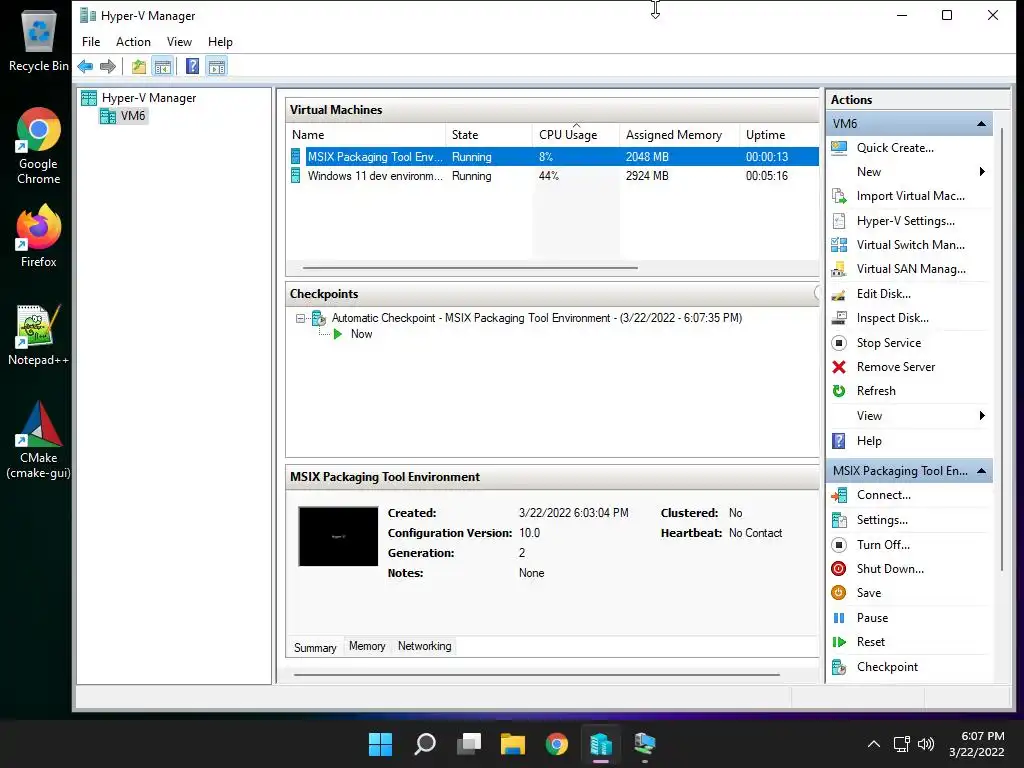Click the red Shut Down icon

pyautogui.click(x=839, y=569)
